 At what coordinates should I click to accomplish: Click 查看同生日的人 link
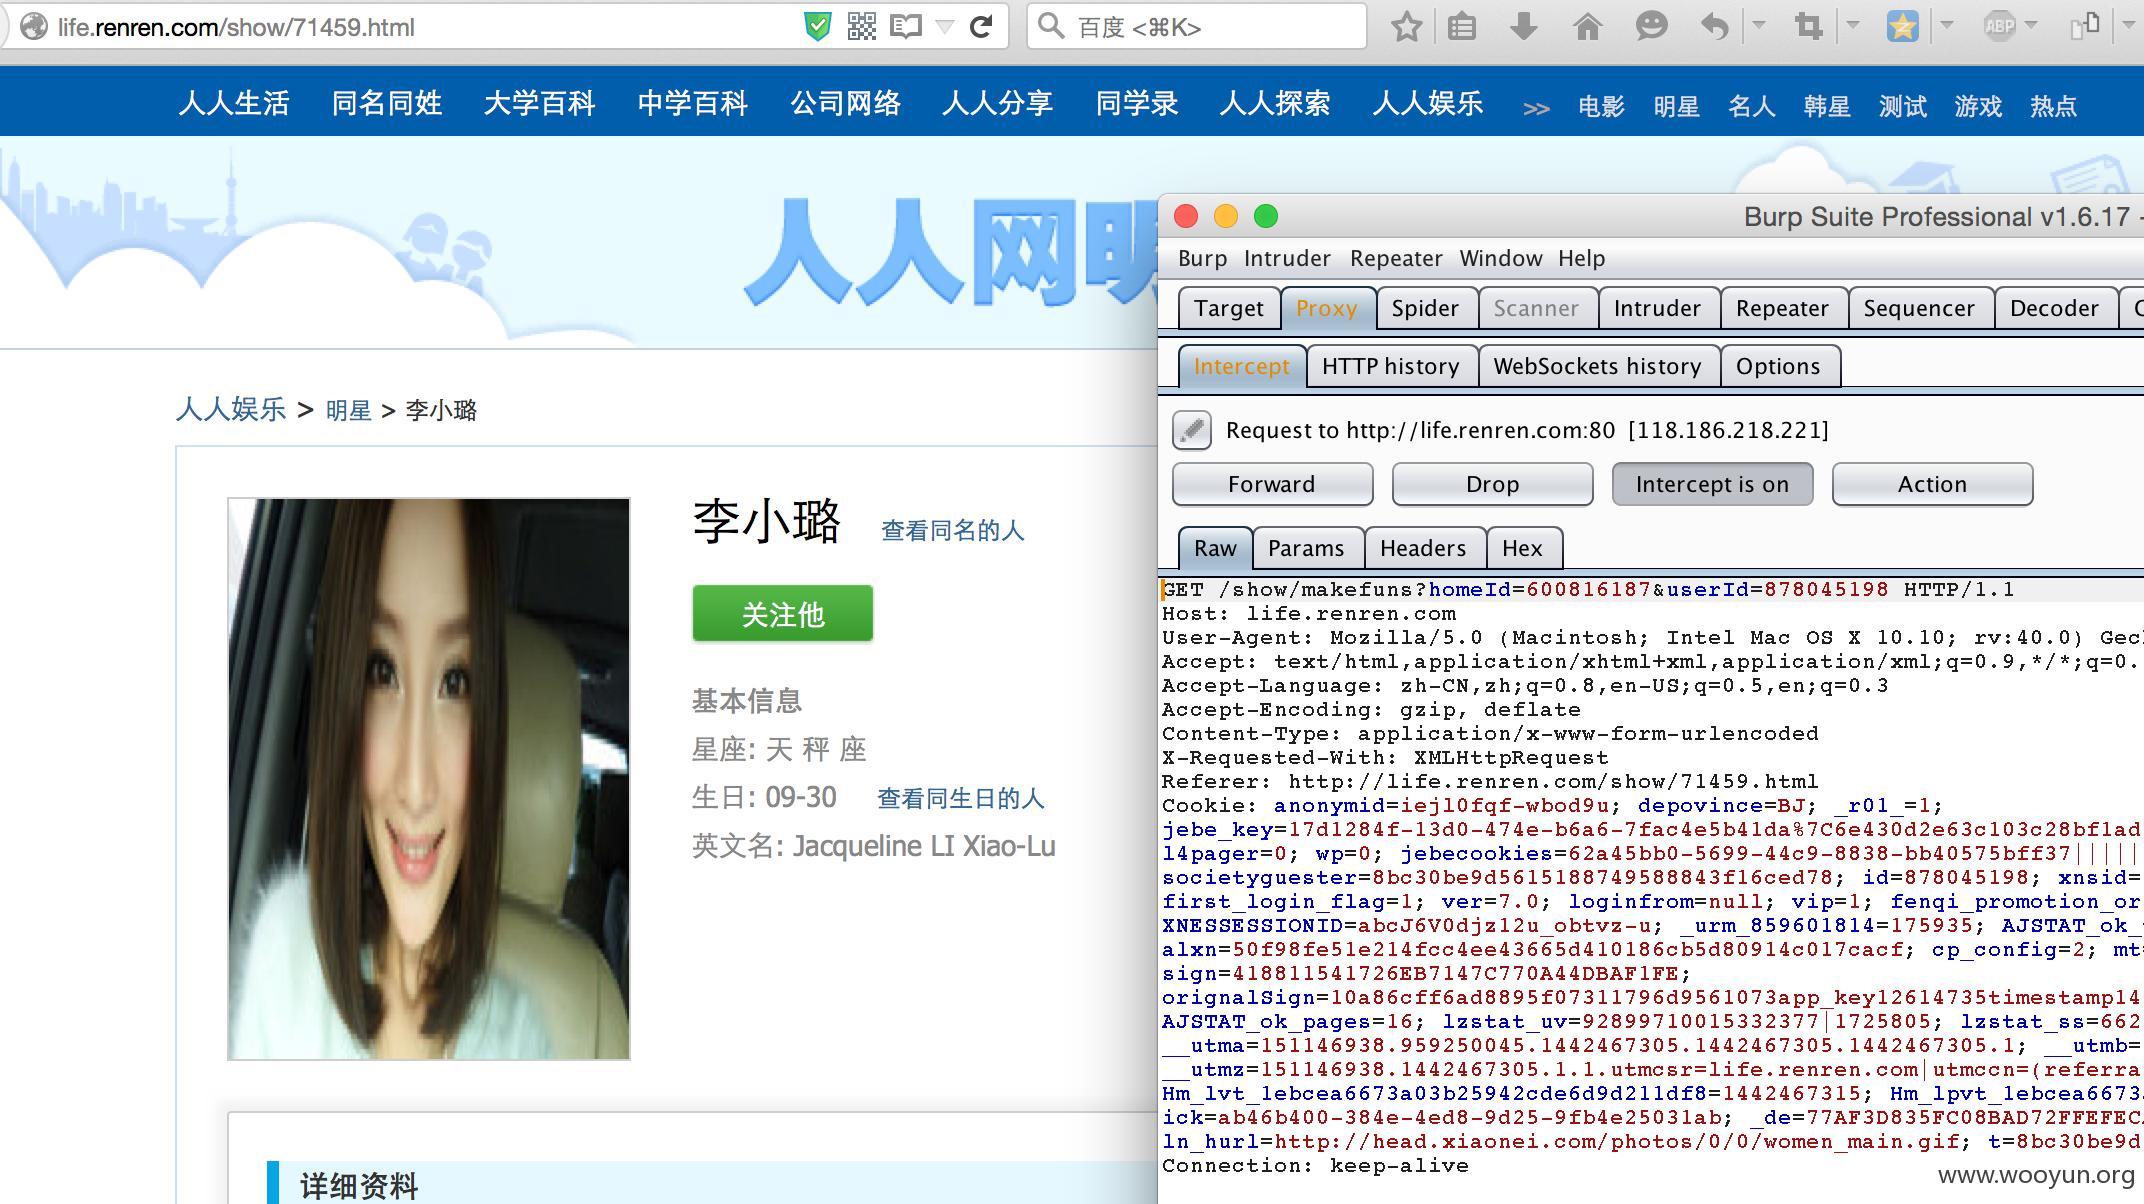(961, 798)
